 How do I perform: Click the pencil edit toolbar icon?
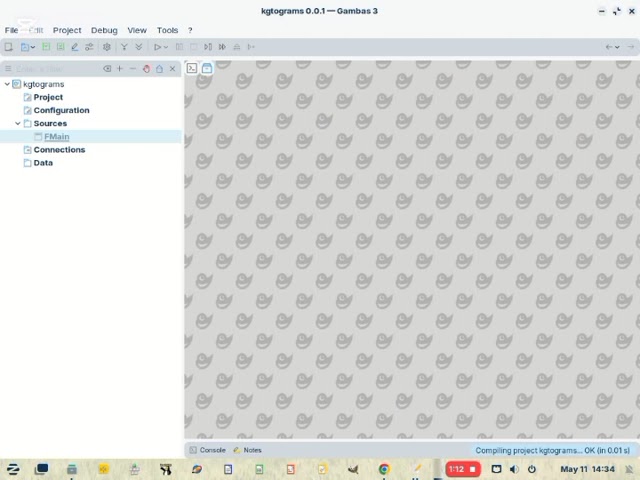click(75, 47)
